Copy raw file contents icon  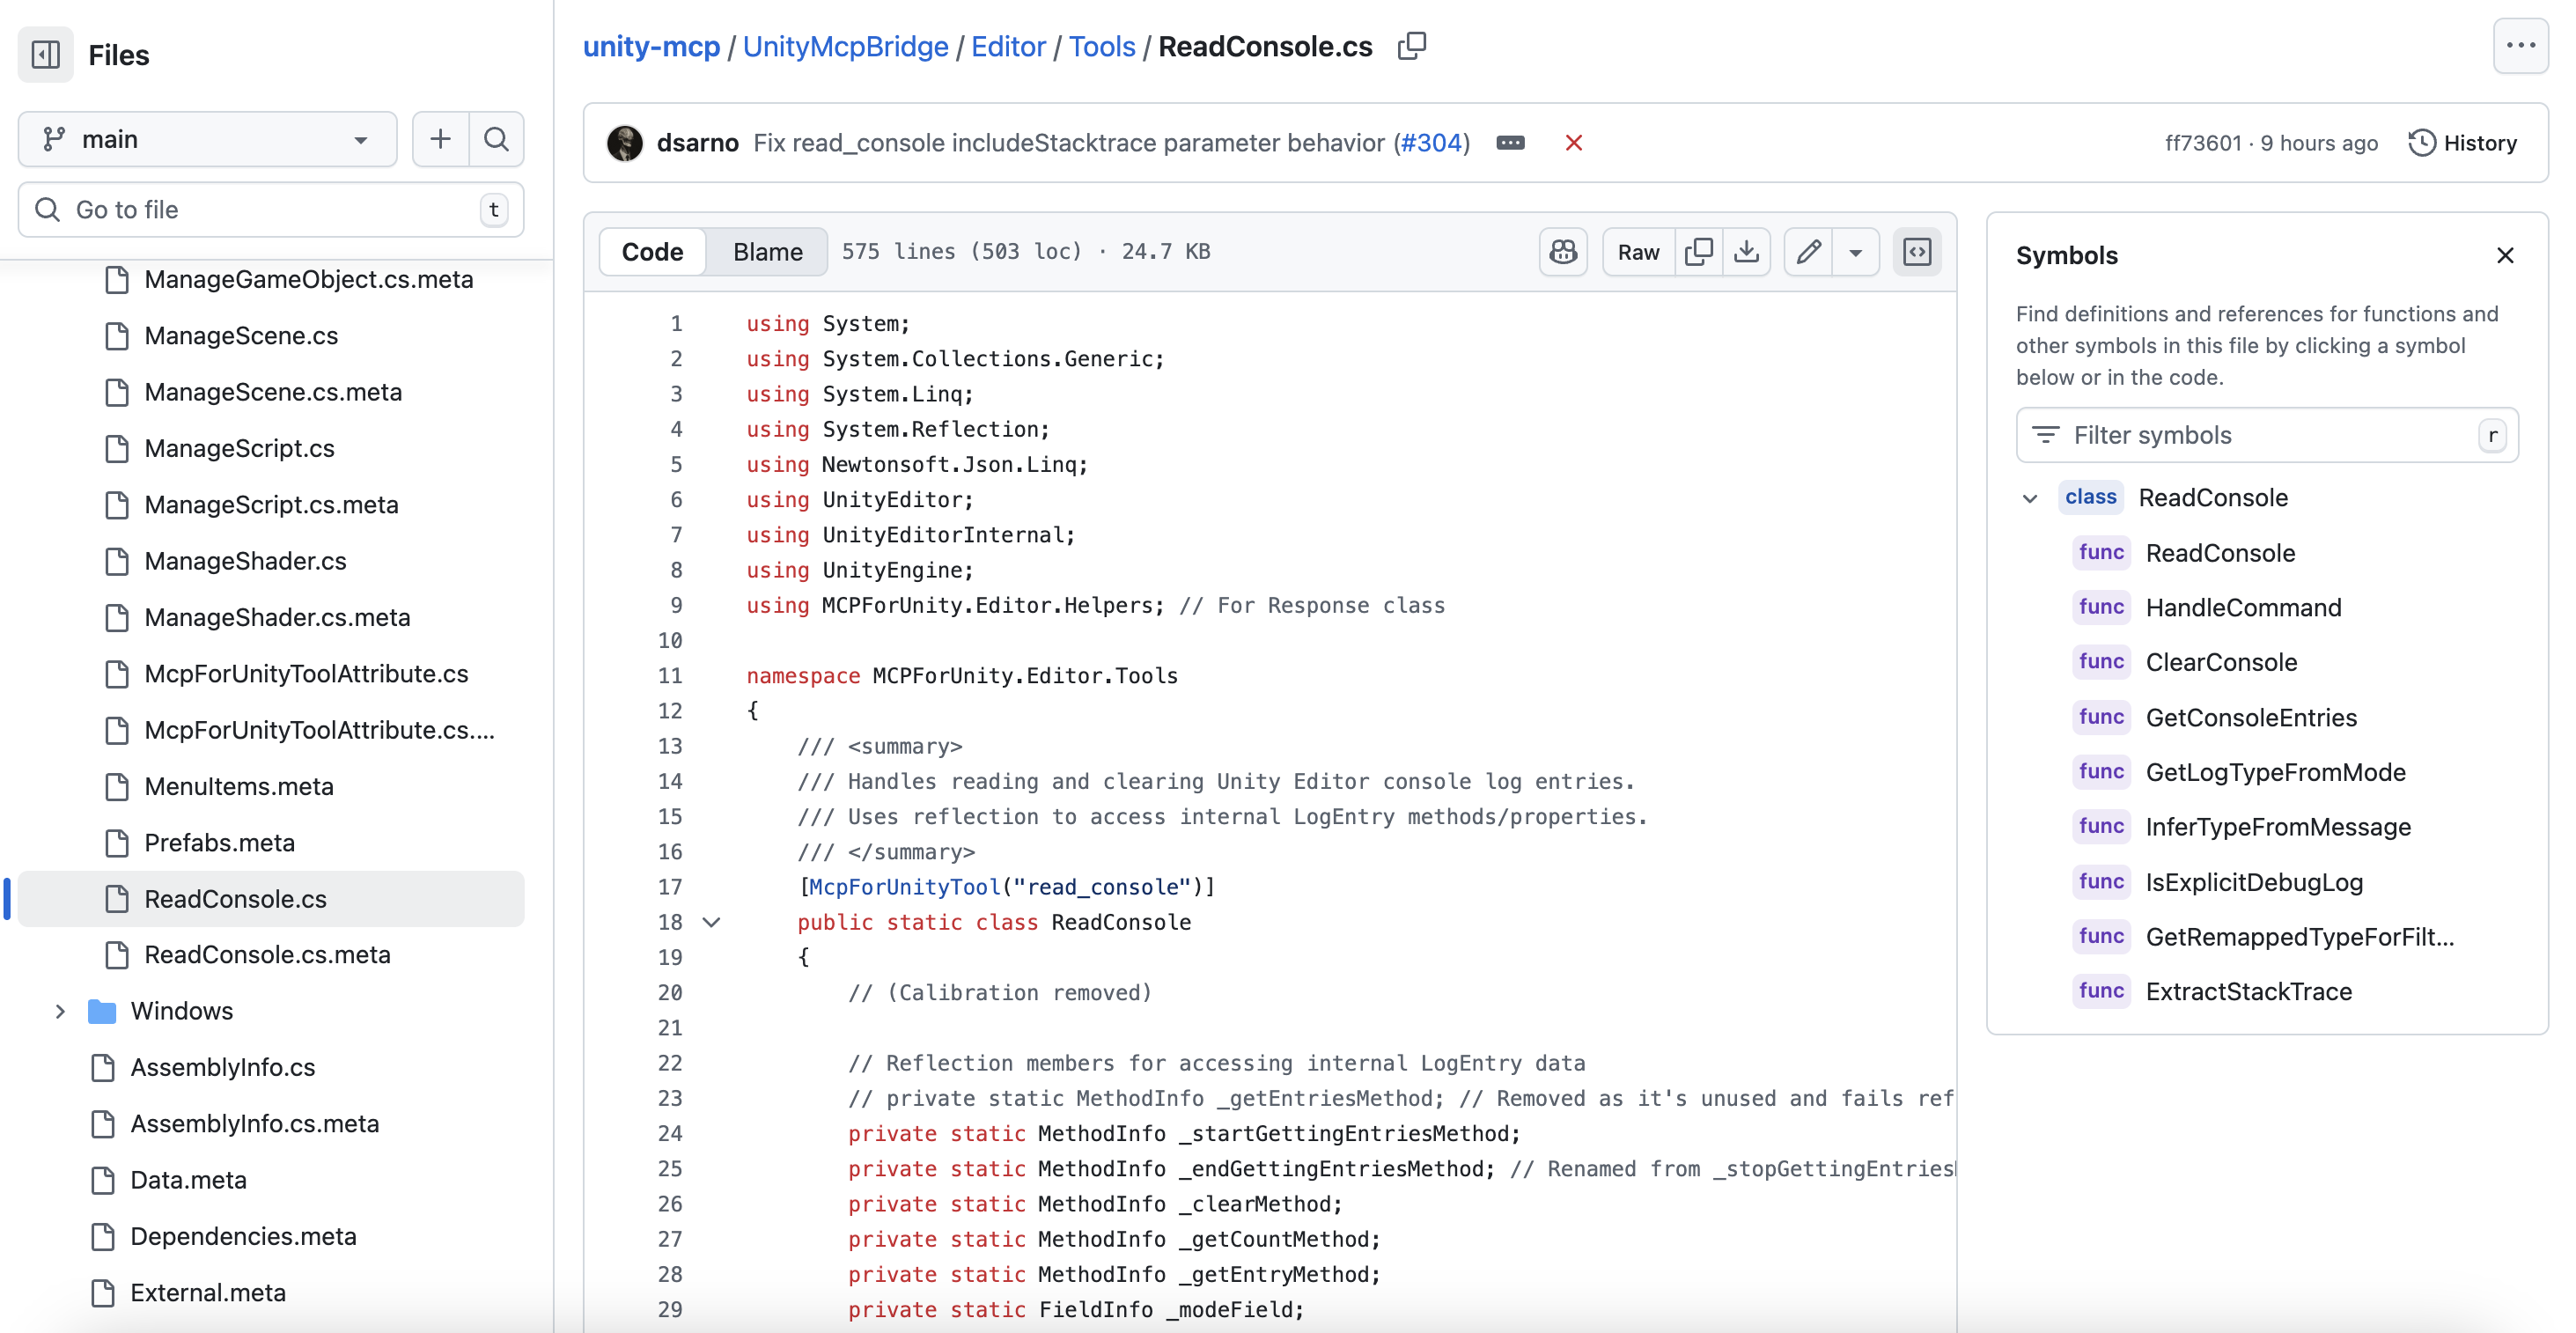[x=1698, y=252]
